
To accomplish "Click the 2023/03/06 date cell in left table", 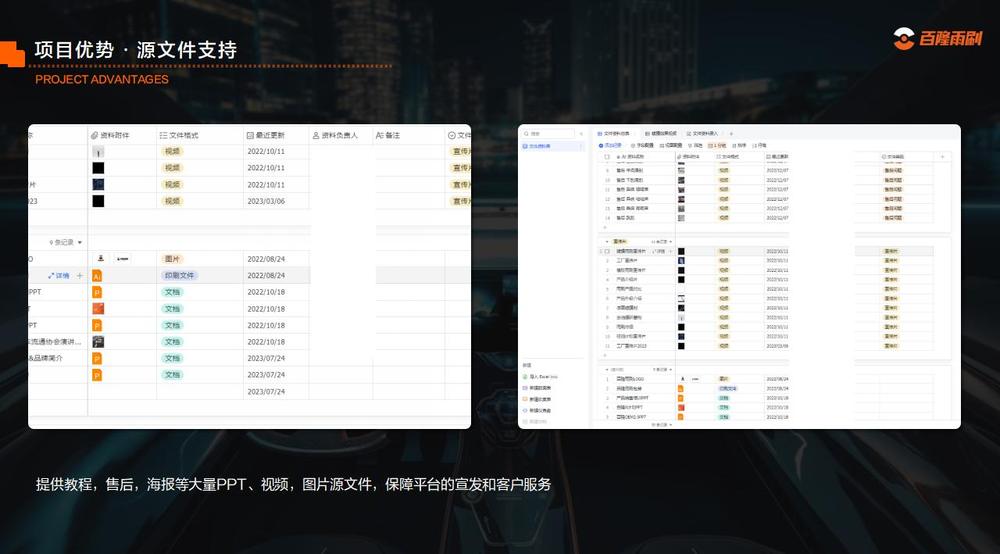I will (266, 201).
